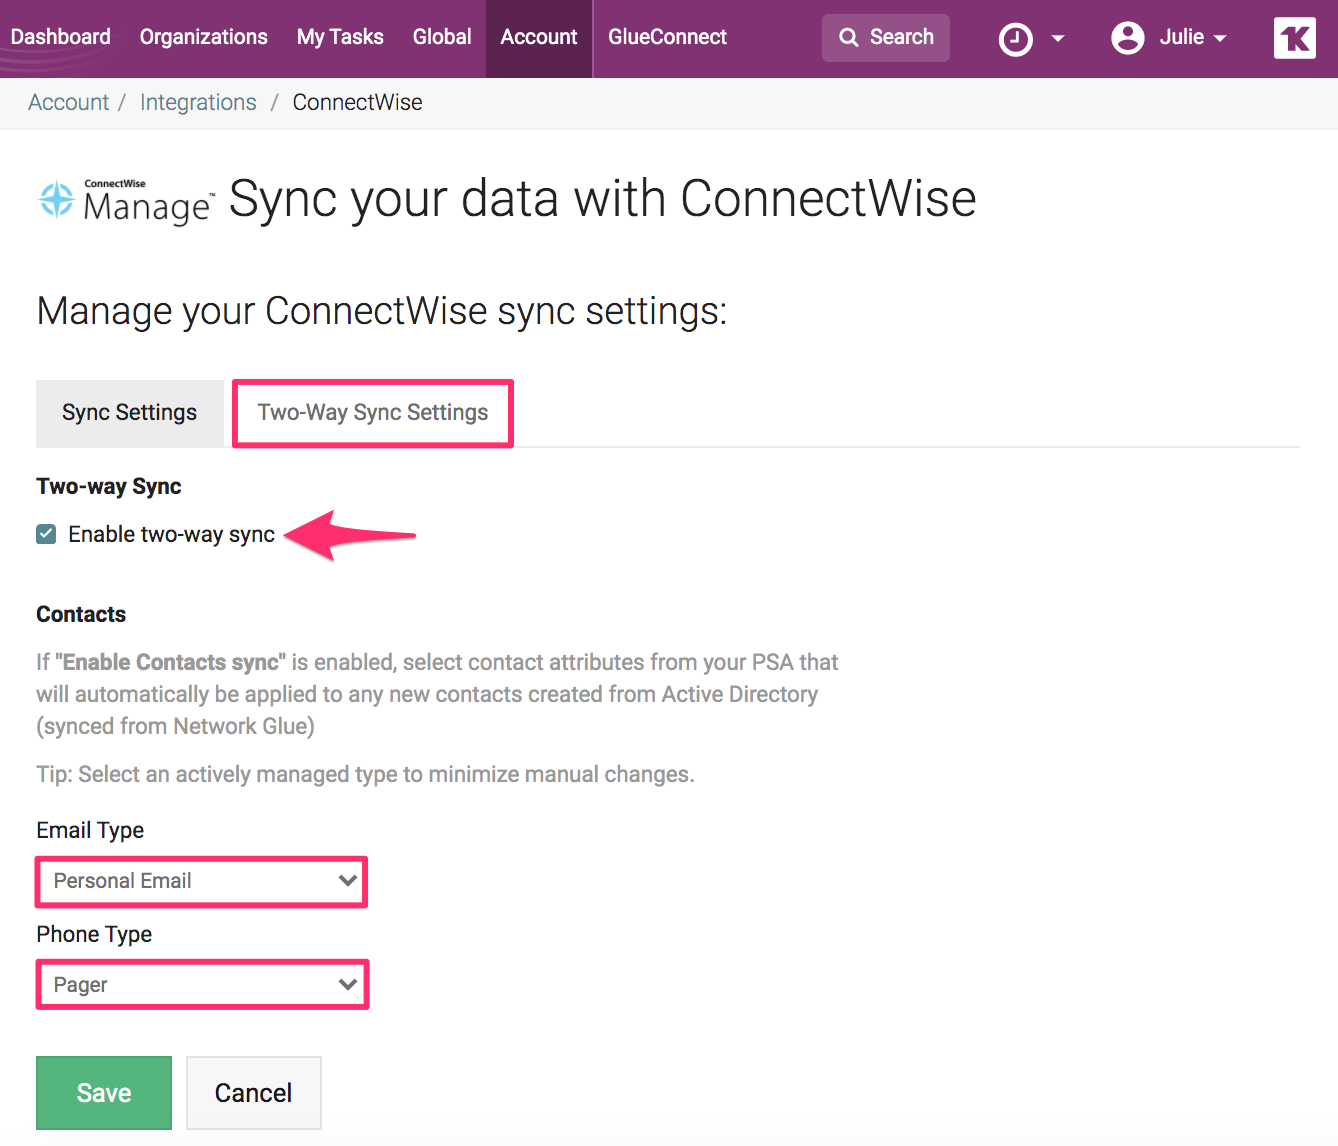Expand the caret beside the clock icon

[x=1058, y=39]
